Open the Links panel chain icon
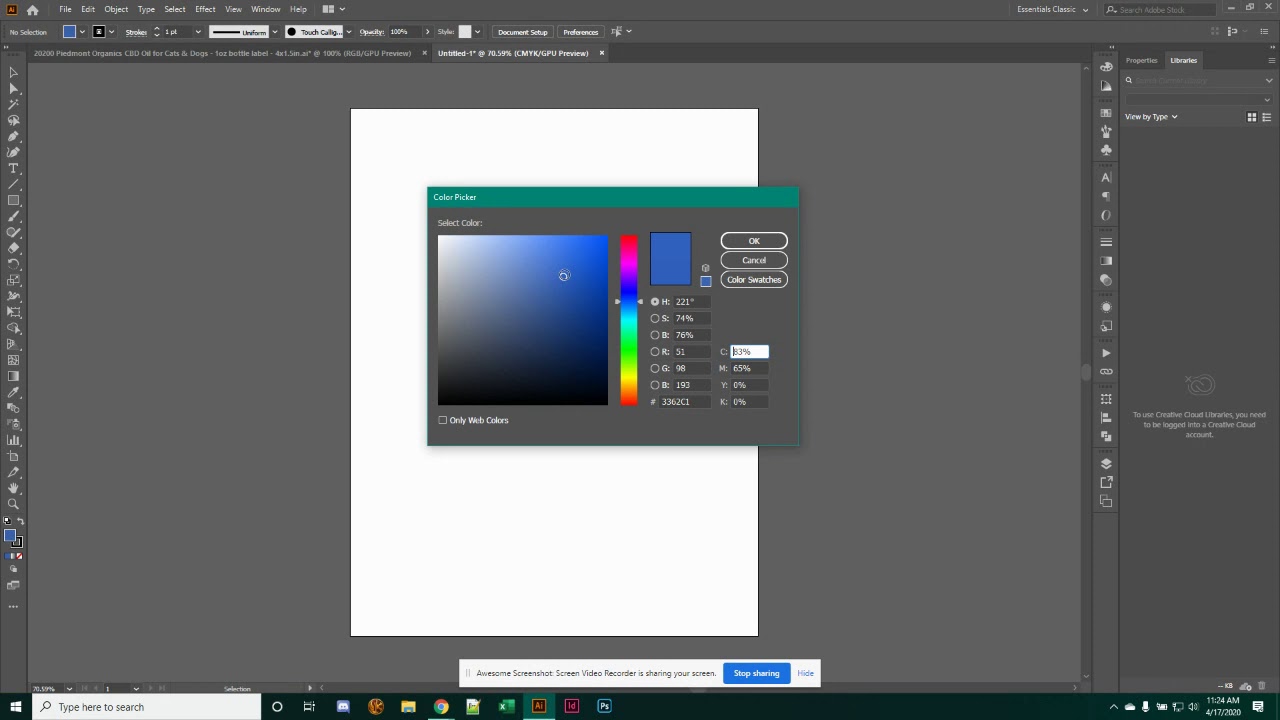Screen dimensions: 1280x720 pyautogui.click(x=1106, y=372)
